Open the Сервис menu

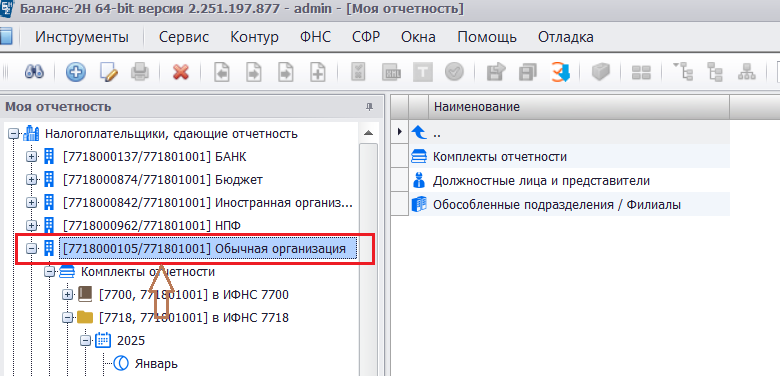click(184, 37)
